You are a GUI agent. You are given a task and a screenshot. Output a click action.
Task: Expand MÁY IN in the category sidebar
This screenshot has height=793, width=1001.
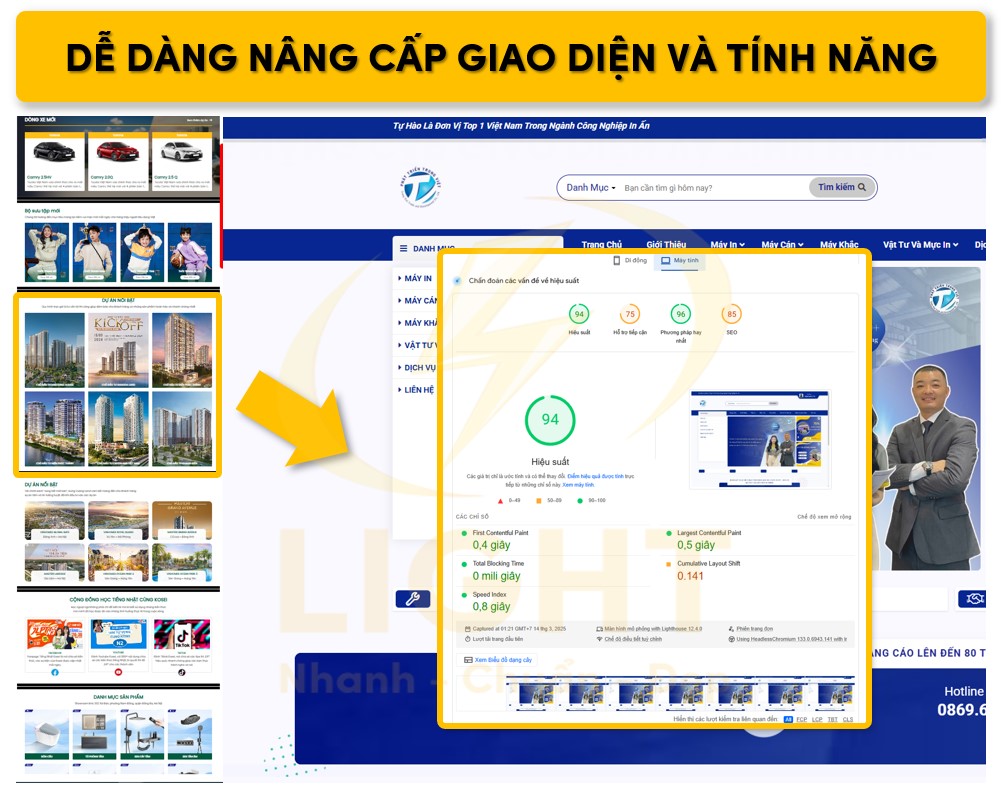(x=415, y=278)
